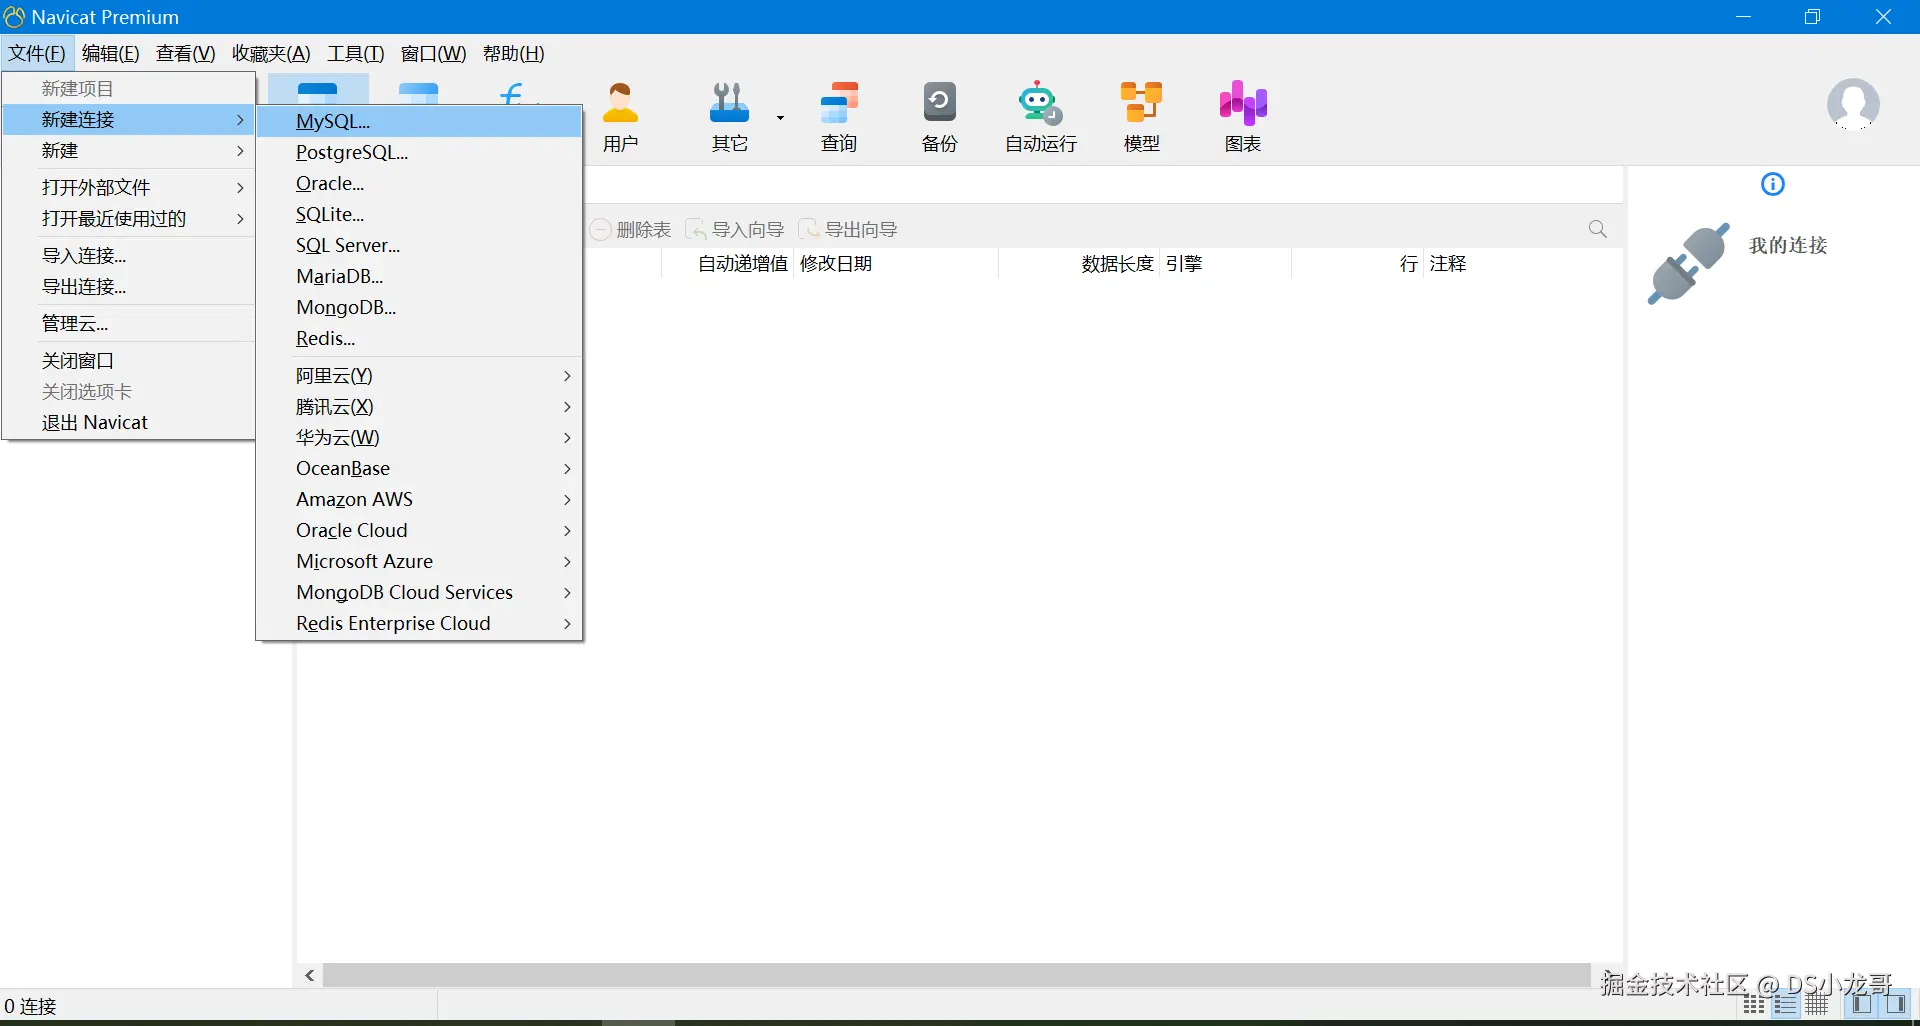1920x1026 pixels.
Task: Click the 自动递增值 column header
Action: click(726, 264)
